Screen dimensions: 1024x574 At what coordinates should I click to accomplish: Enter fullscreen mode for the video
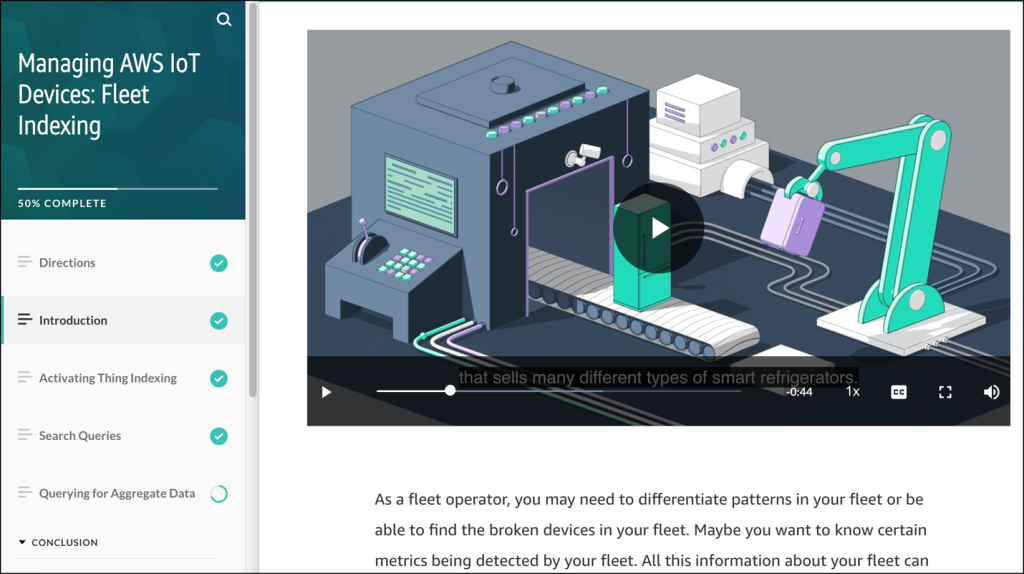tap(945, 392)
